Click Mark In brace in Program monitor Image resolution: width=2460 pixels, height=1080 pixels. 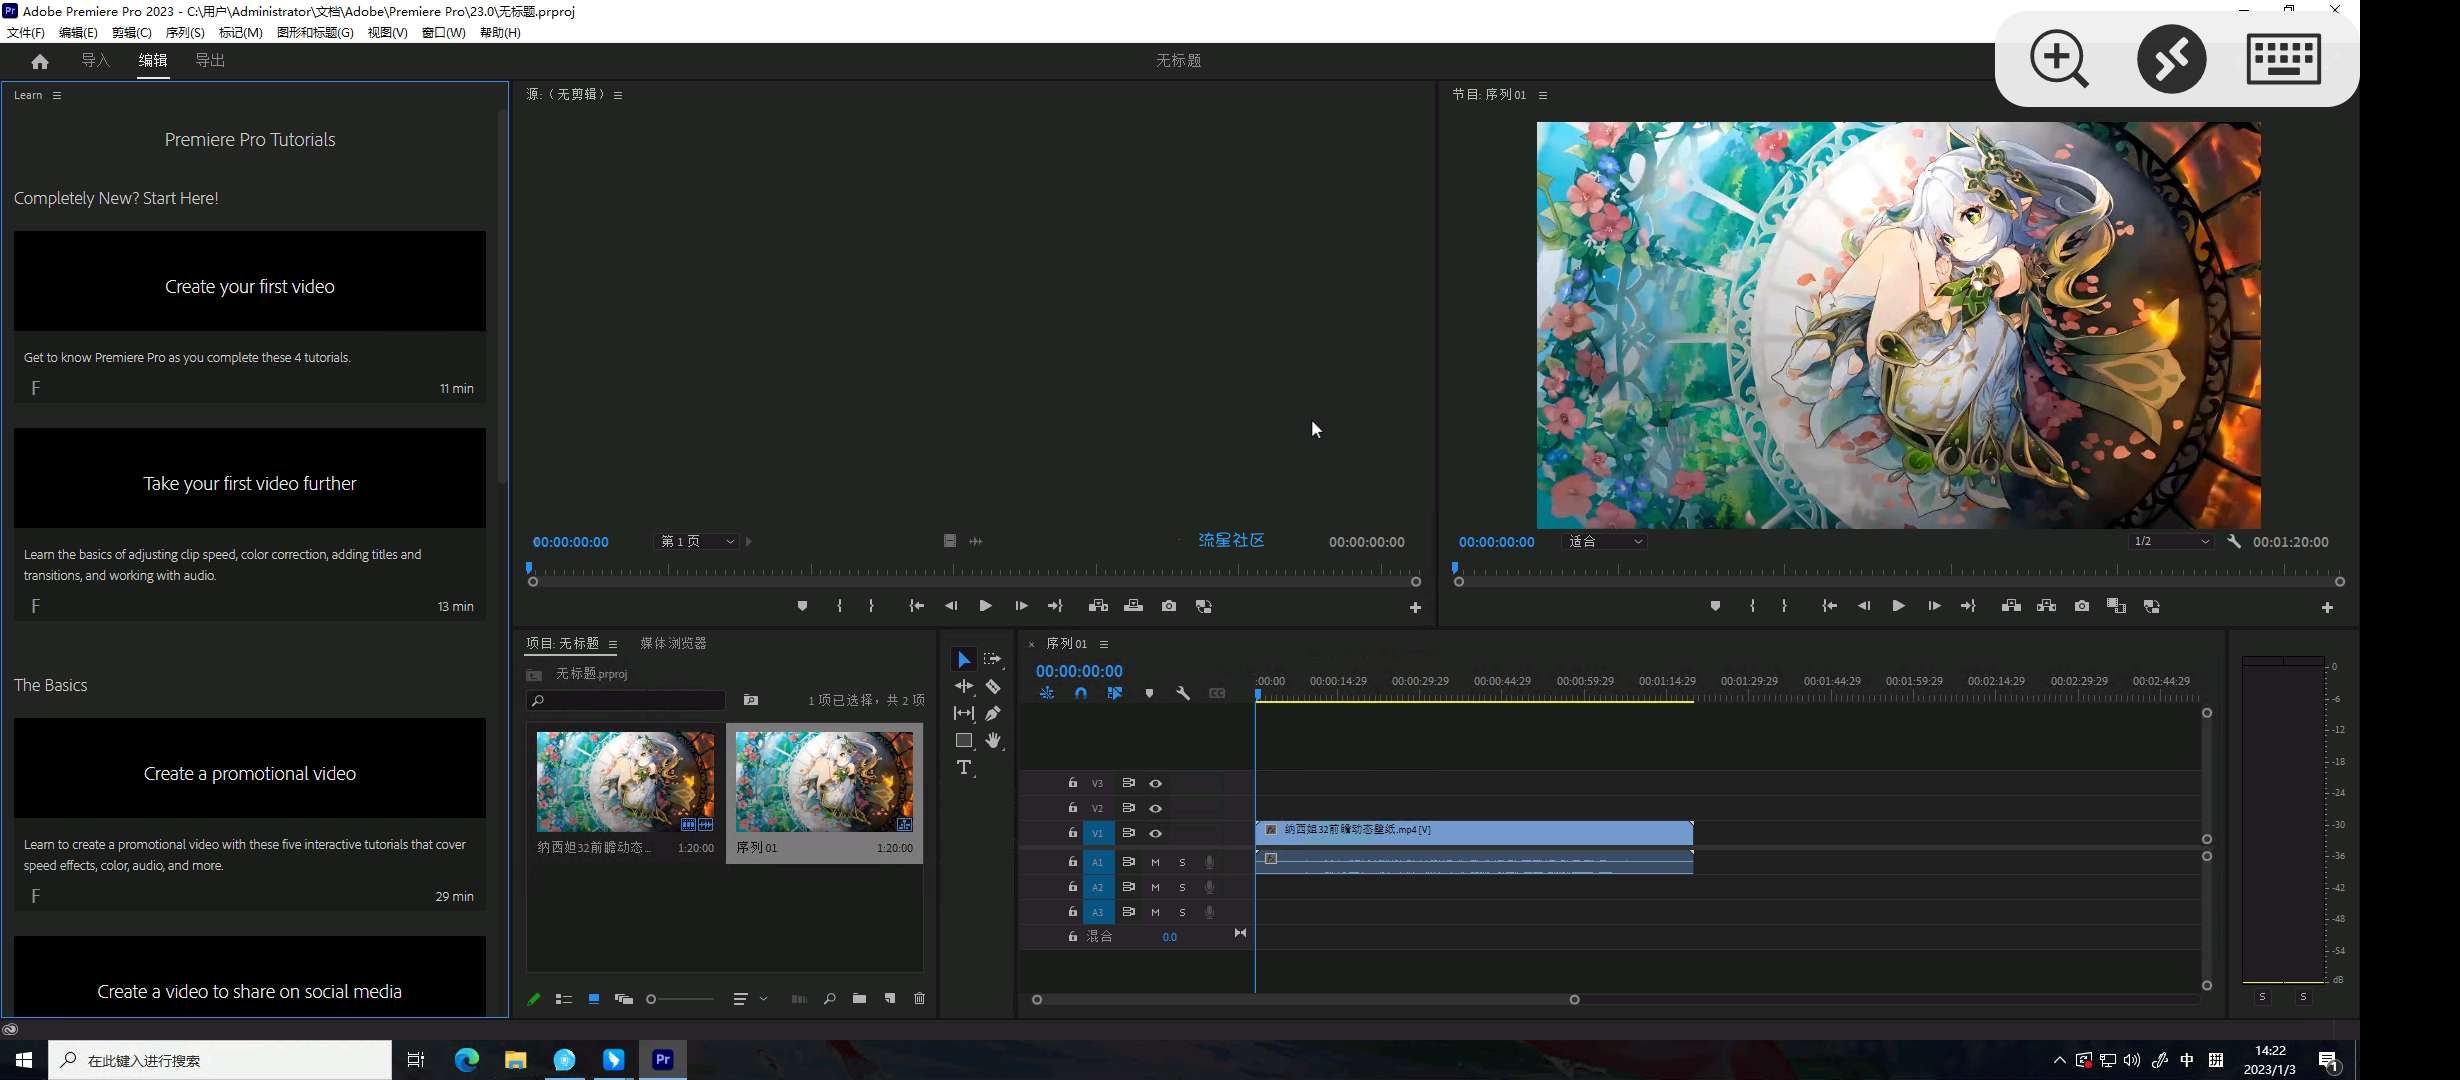tap(1752, 606)
